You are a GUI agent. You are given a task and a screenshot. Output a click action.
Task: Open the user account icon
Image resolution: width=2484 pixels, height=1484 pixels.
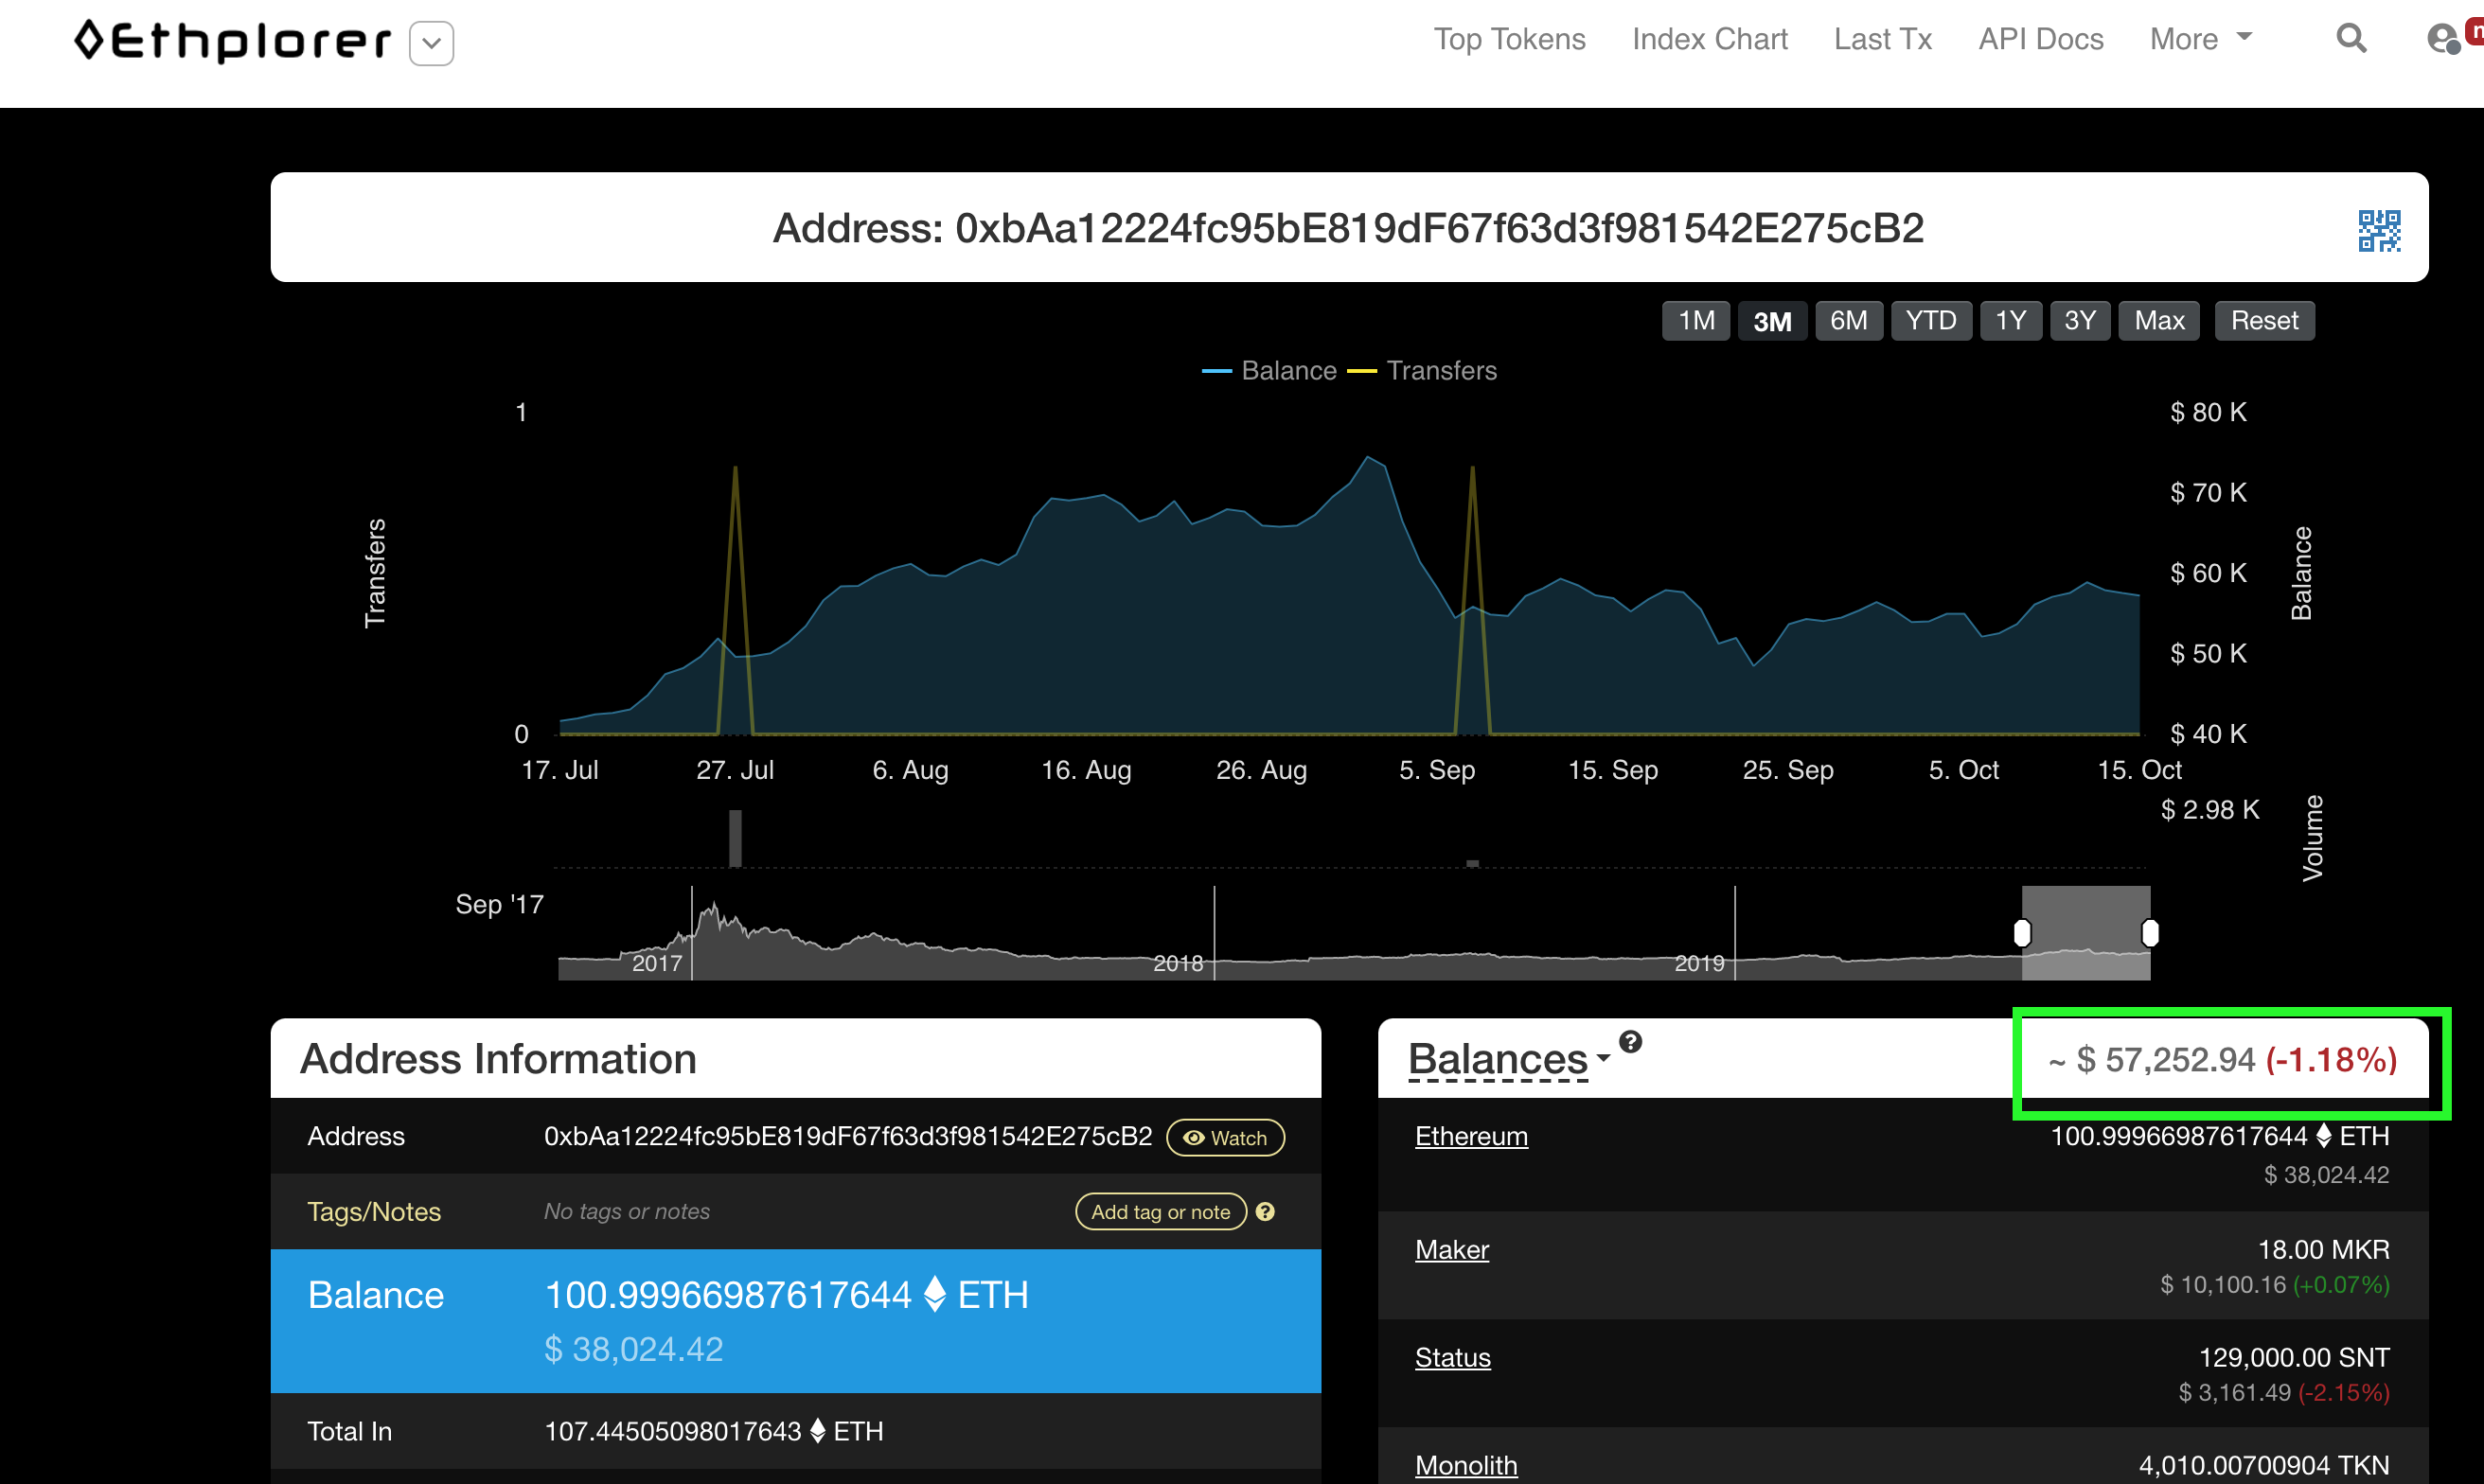(2442, 39)
